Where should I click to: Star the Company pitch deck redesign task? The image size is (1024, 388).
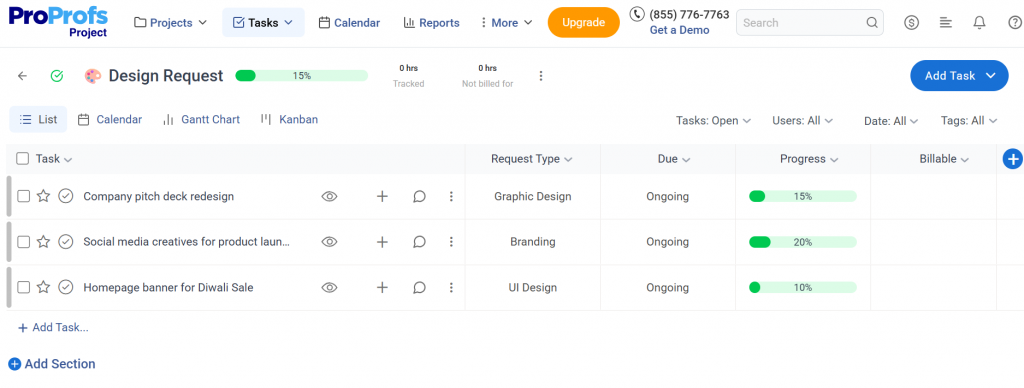coord(43,196)
